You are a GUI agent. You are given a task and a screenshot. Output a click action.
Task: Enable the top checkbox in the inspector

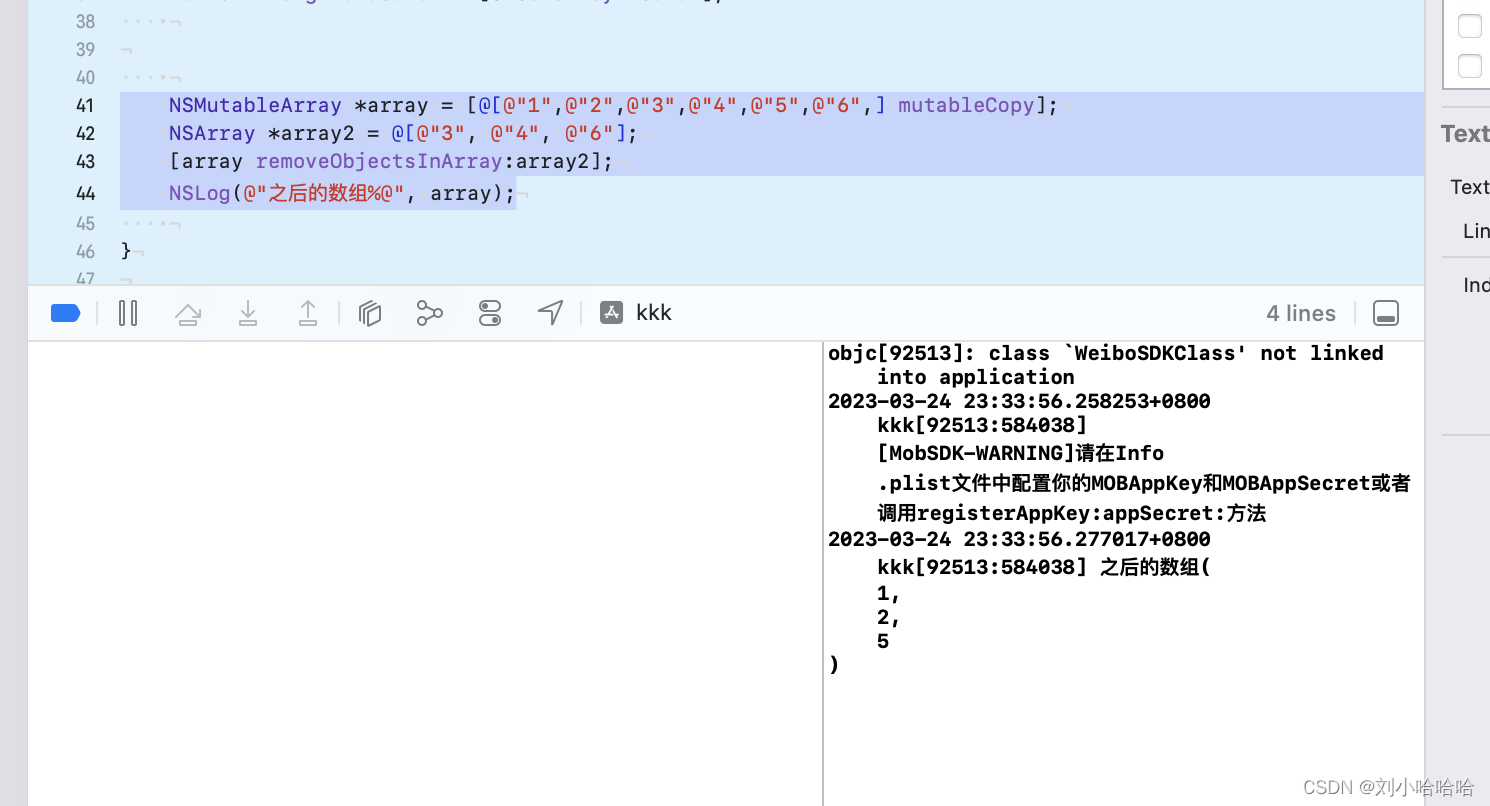point(1469,26)
